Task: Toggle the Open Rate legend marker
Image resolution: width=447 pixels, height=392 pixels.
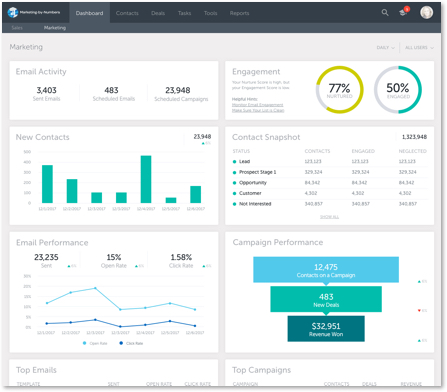Action: 84,343
